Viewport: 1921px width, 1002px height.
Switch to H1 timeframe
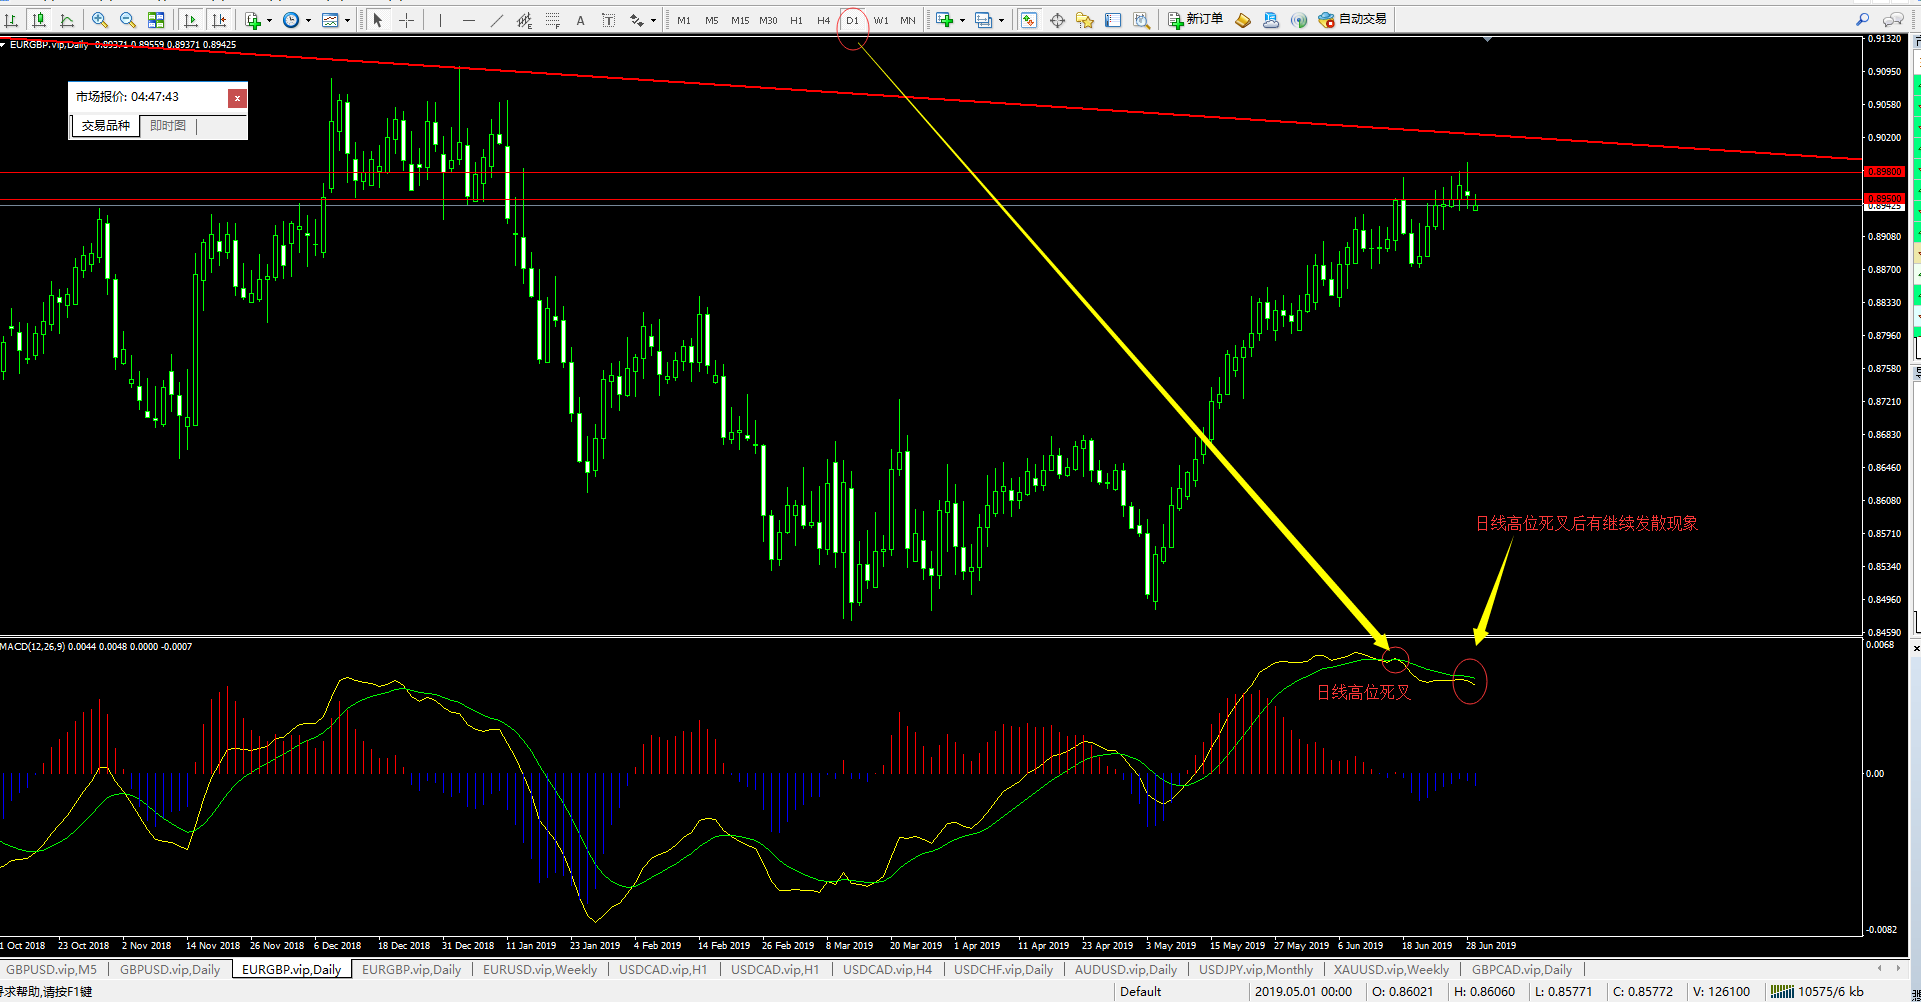tap(796, 20)
